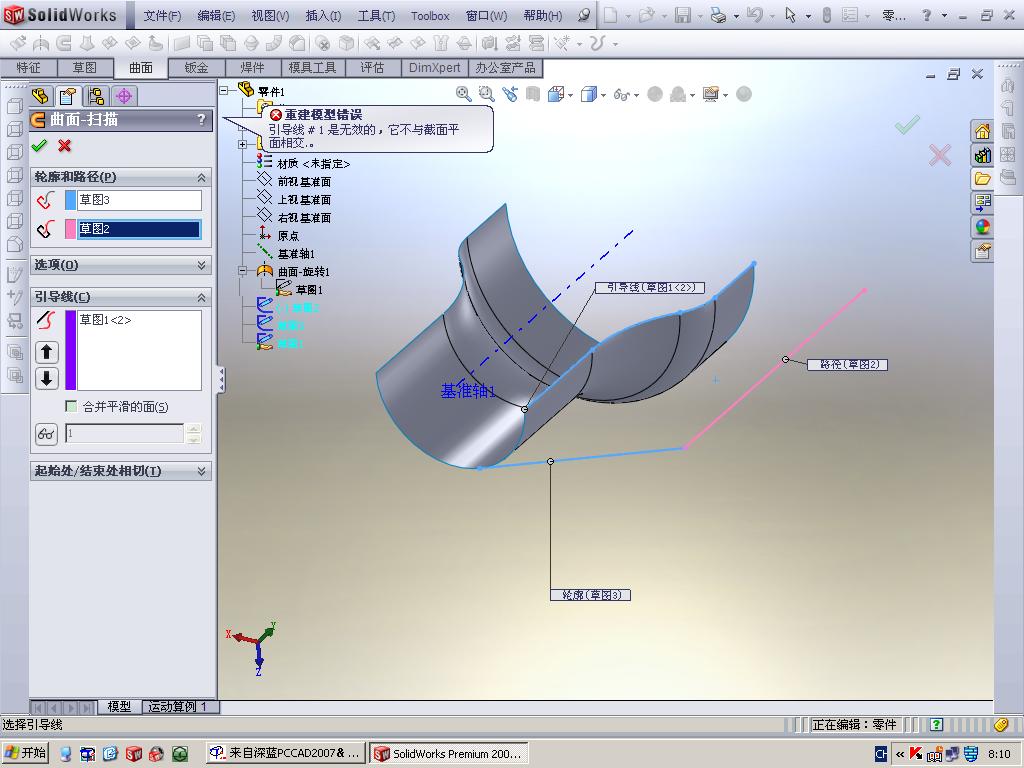Viewport: 1024px width, 768px height.
Task: Open the 来自深蓝PCCAD2007 taskbar window
Action: pos(285,753)
